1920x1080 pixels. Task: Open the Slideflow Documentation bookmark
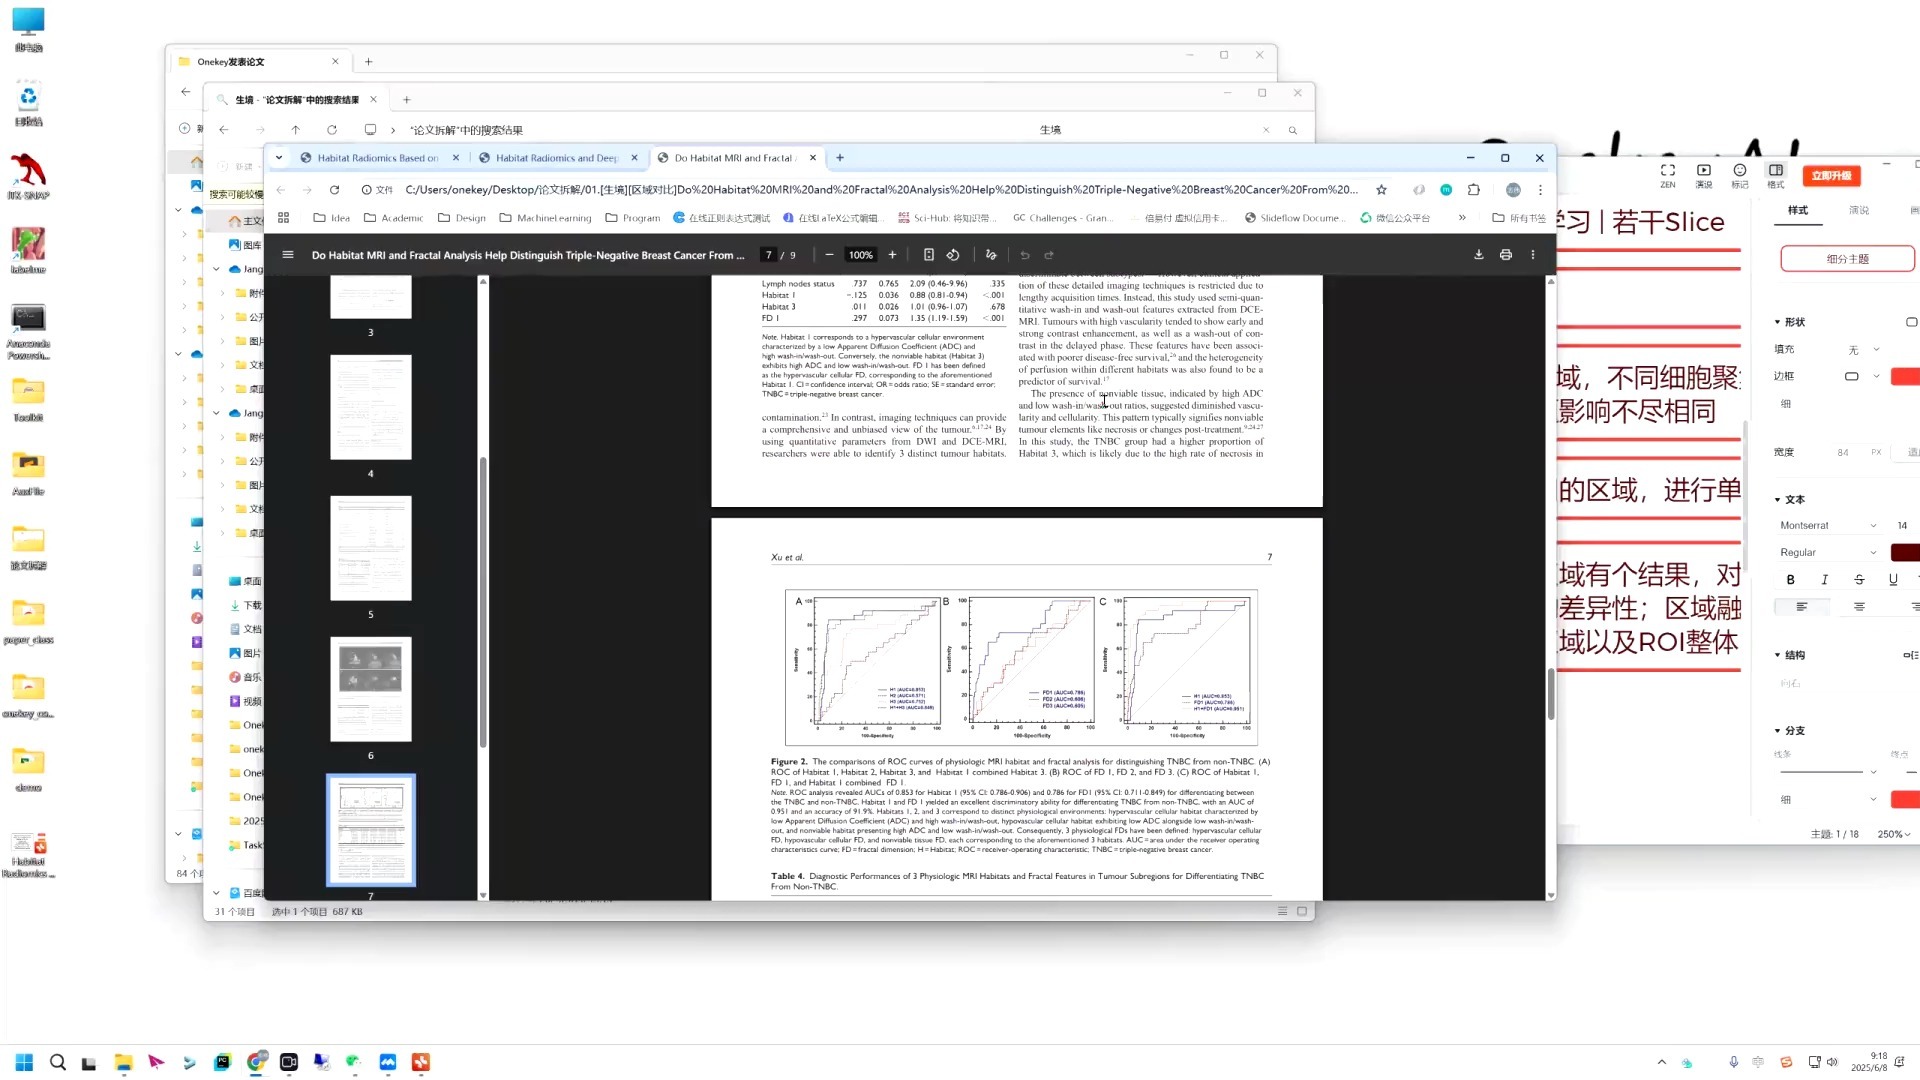(x=1295, y=218)
